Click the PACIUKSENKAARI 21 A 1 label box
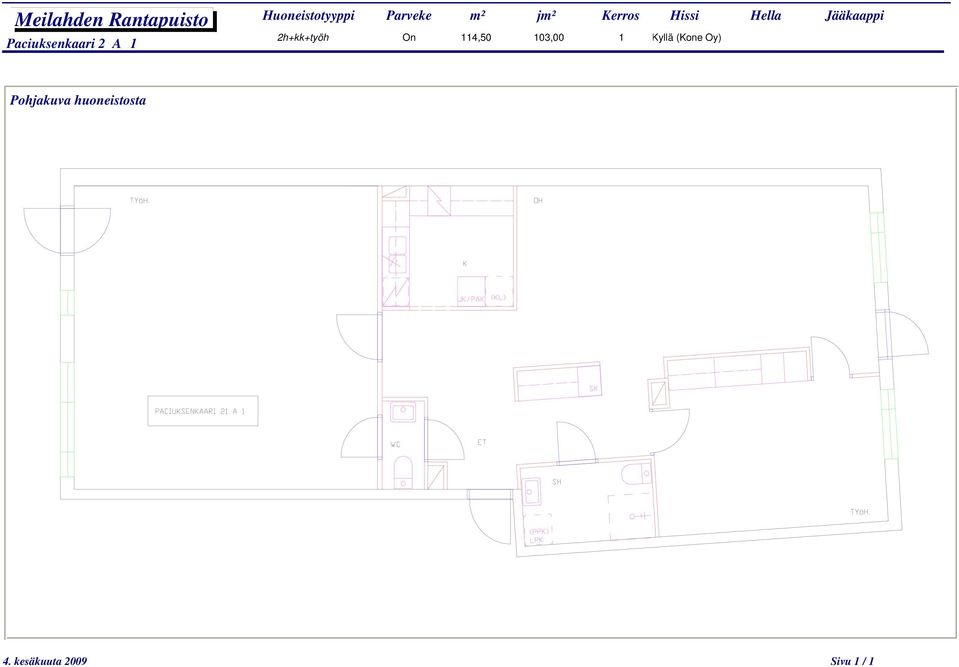 coord(202,411)
